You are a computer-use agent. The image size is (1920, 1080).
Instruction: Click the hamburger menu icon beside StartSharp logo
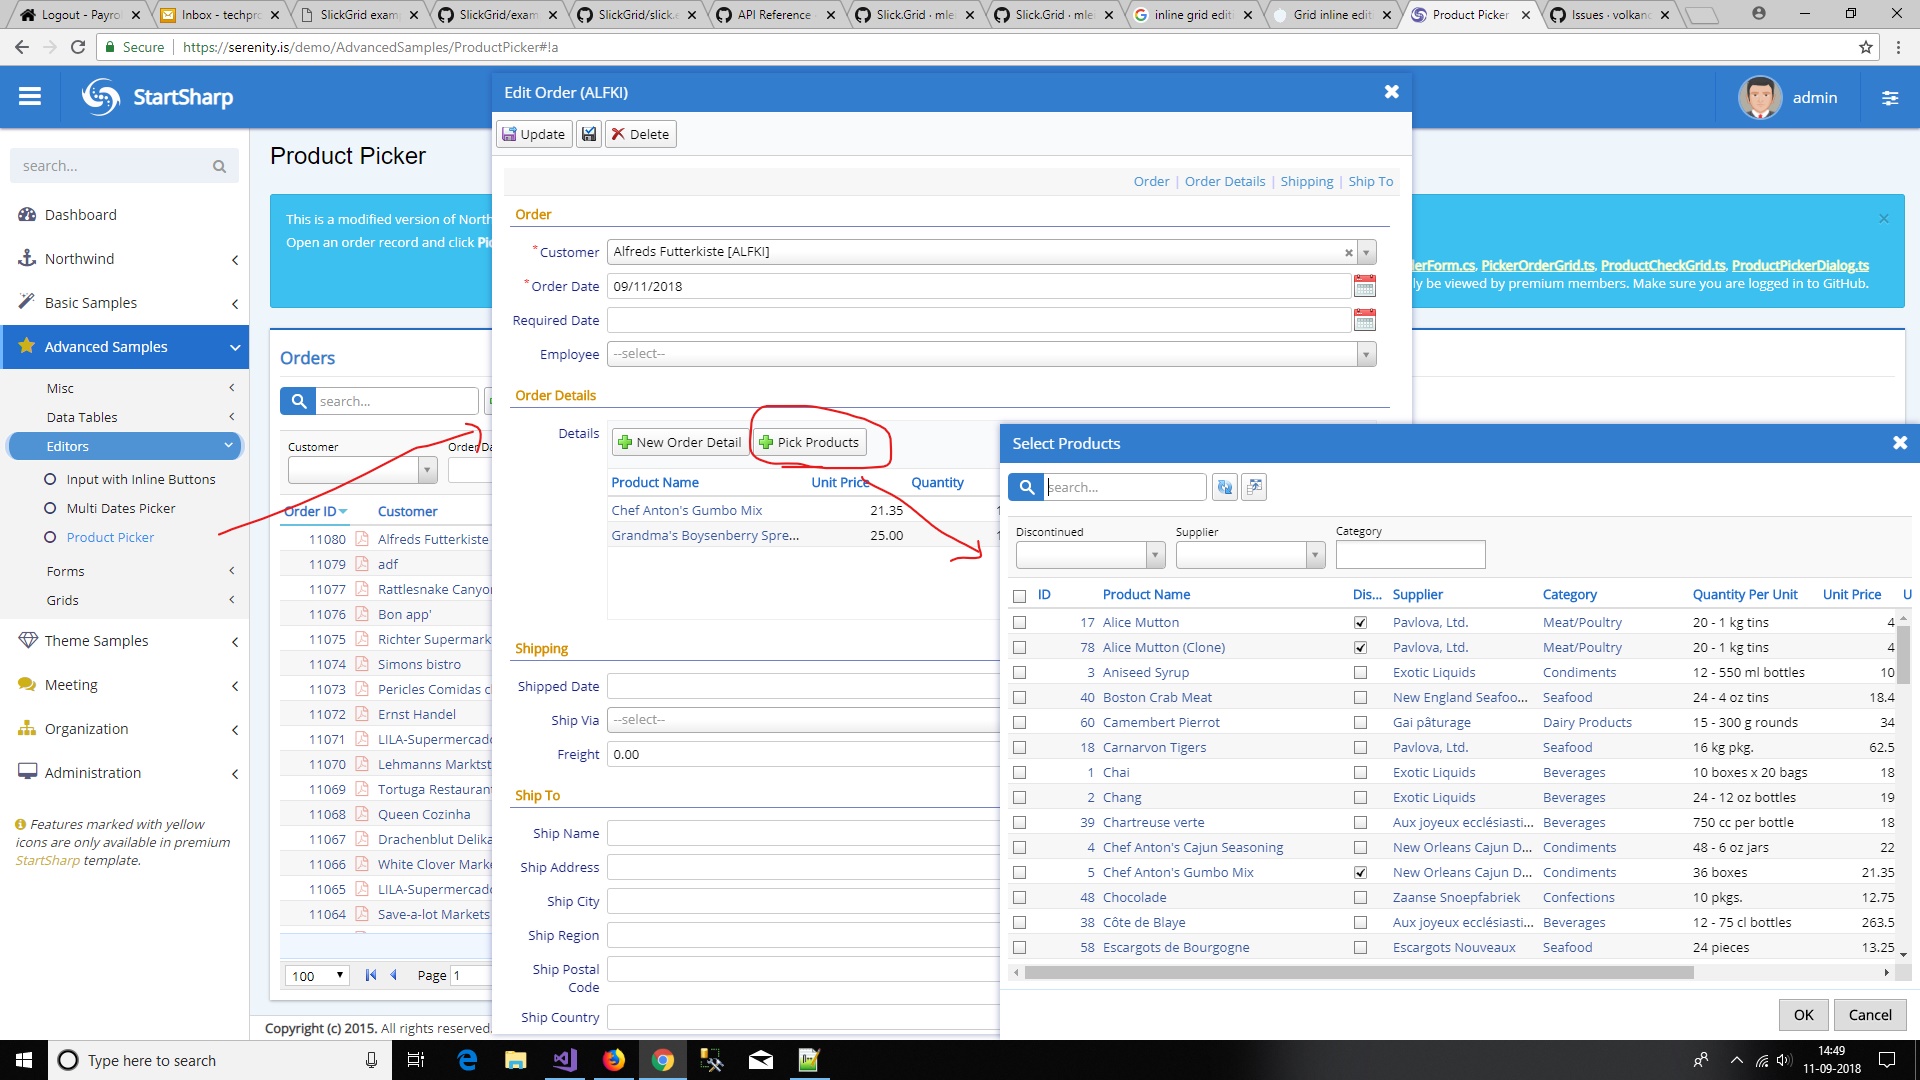(30, 96)
